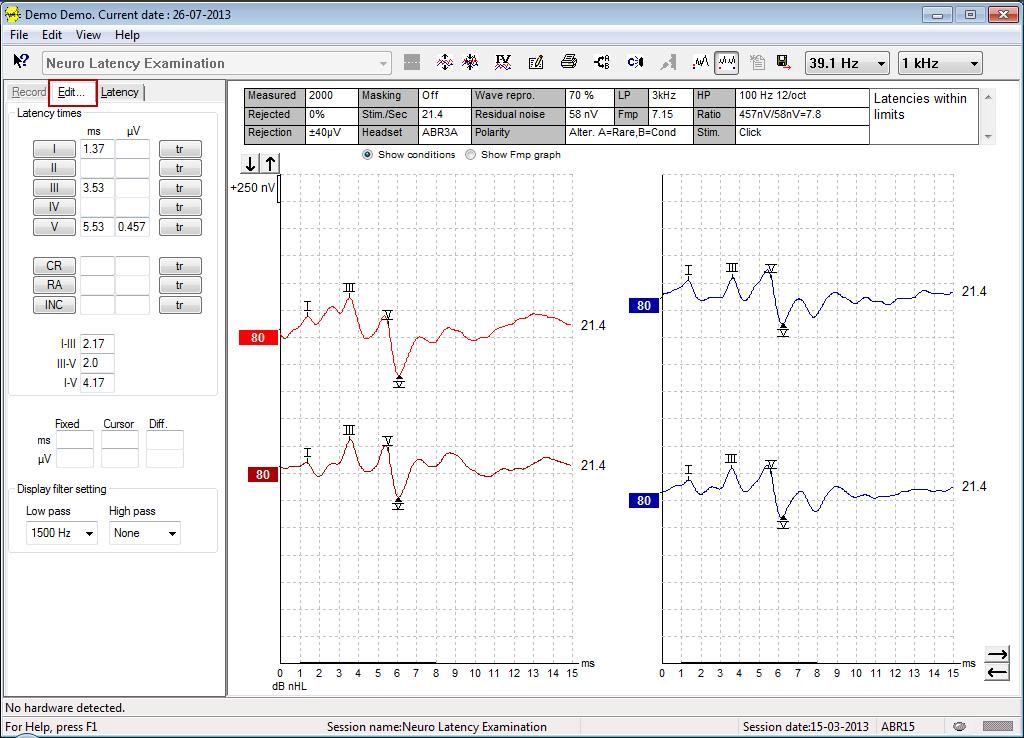Click the group curves together icon

click(470, 63)
